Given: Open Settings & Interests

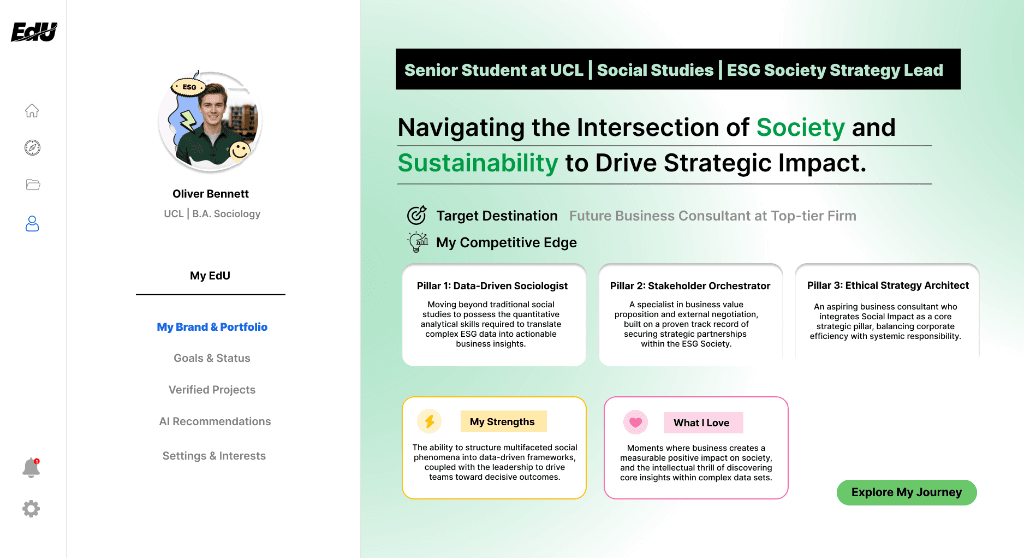Looking at the screenshot, I should [214, 456].
